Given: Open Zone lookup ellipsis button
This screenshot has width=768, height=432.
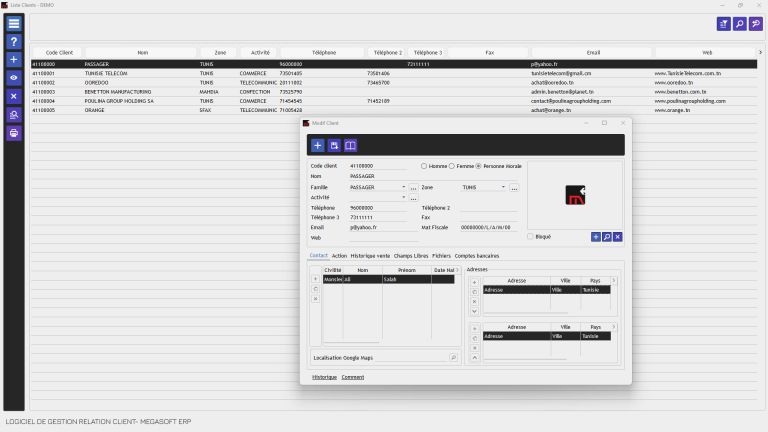Looking at the screenshot, I should pos(514,188).
